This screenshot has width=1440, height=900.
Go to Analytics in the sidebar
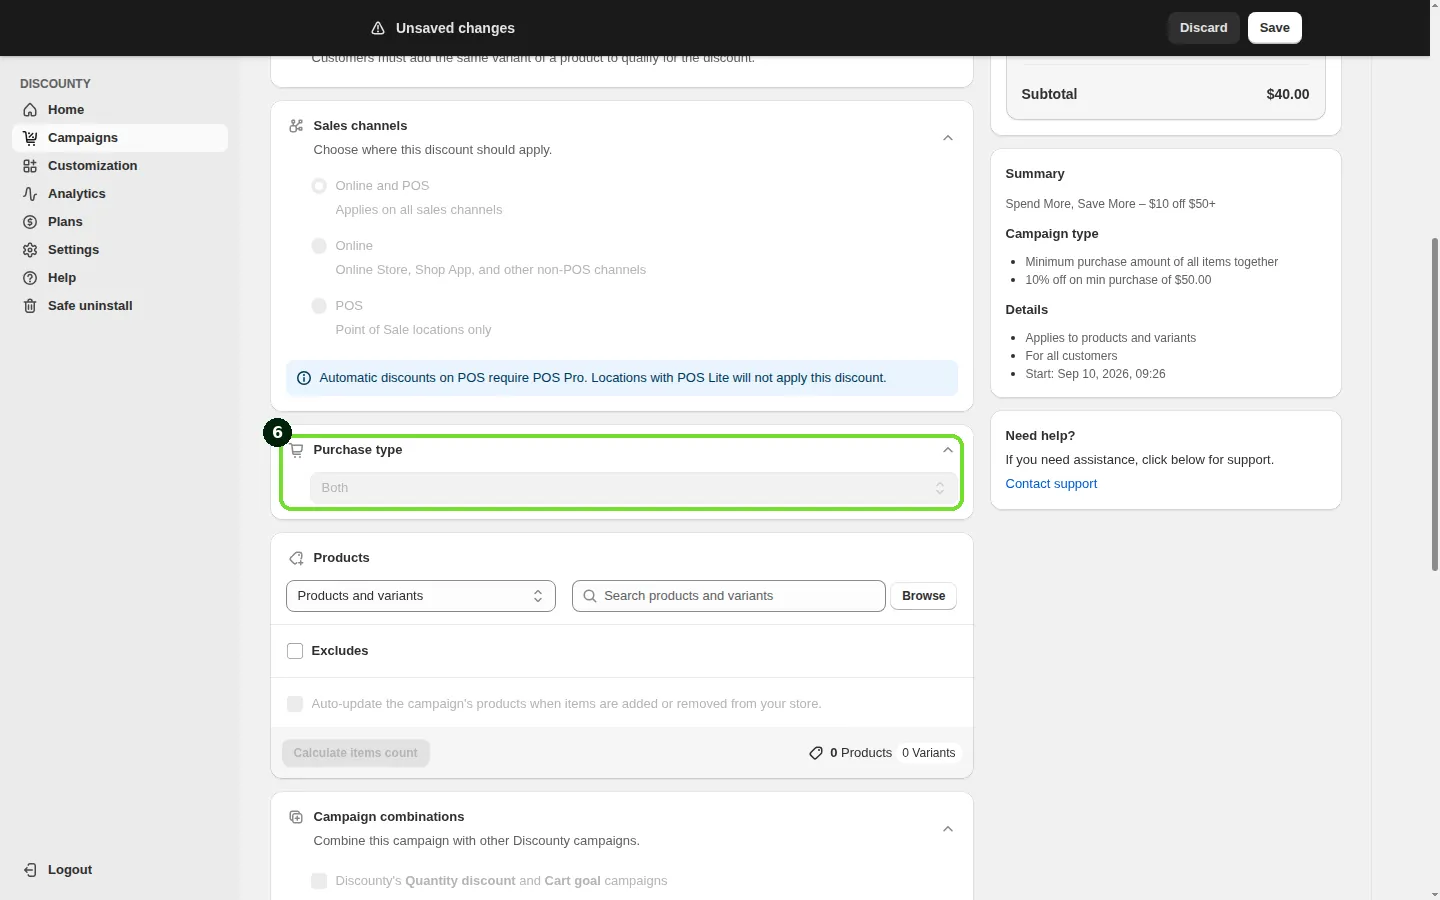pos(120,194)
